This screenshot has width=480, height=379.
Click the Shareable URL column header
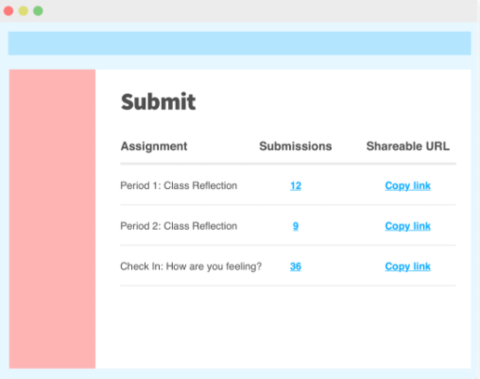[408, 146]
